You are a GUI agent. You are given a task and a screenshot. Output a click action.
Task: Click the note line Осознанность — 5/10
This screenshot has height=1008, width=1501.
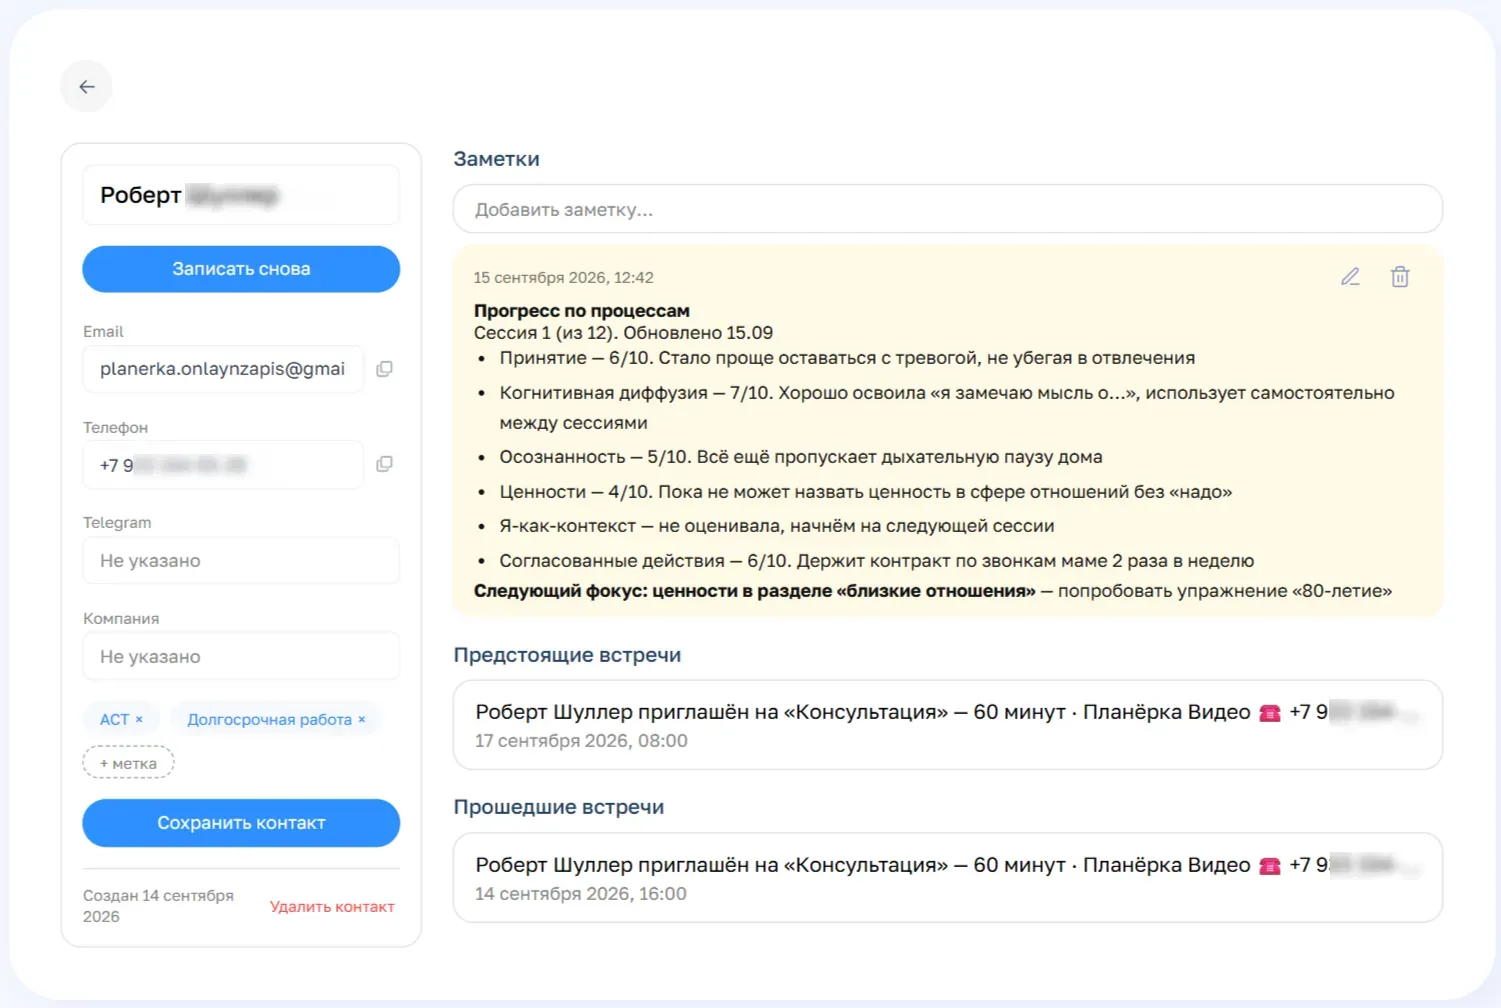pyautogui.click(x=801, y=457)
